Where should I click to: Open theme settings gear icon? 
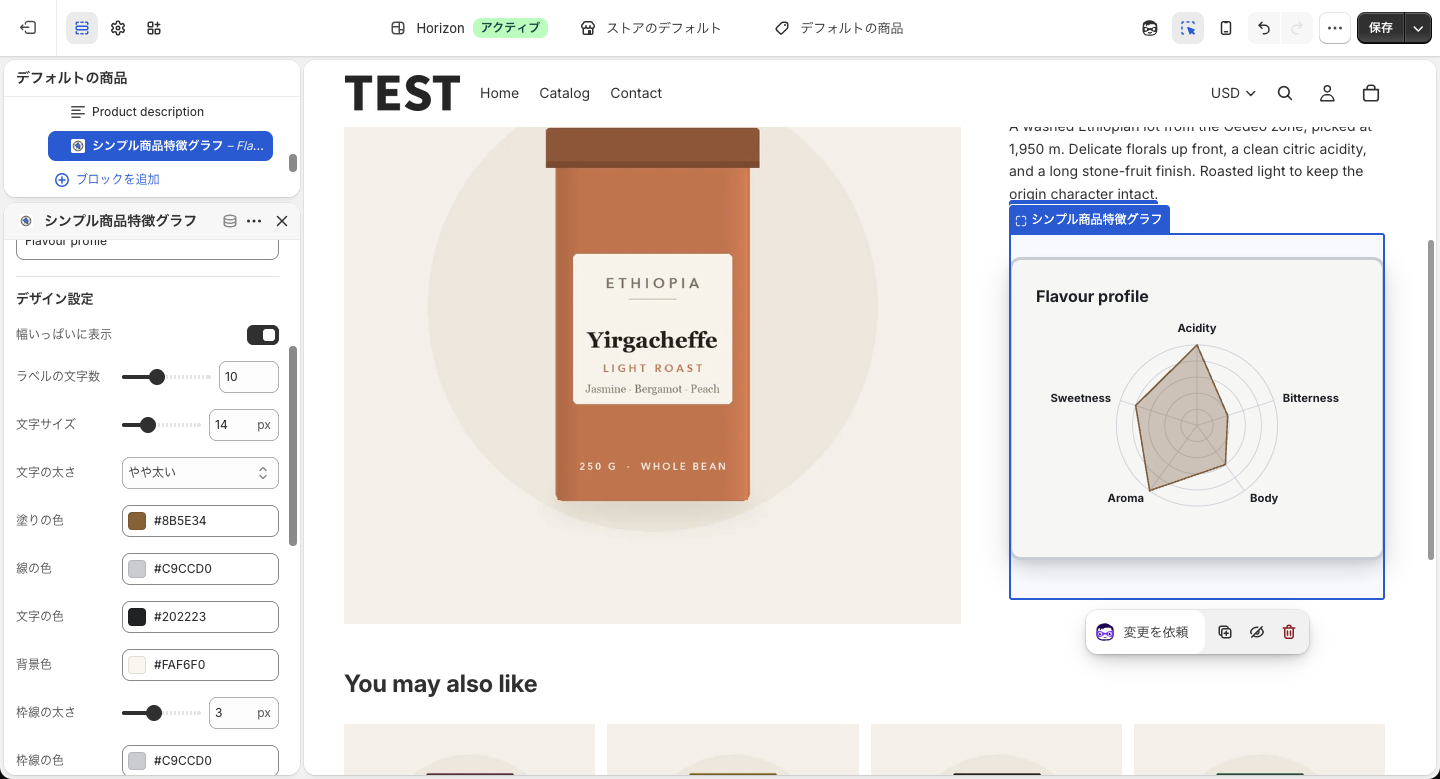pyautogui.click(x=118, y=28)
